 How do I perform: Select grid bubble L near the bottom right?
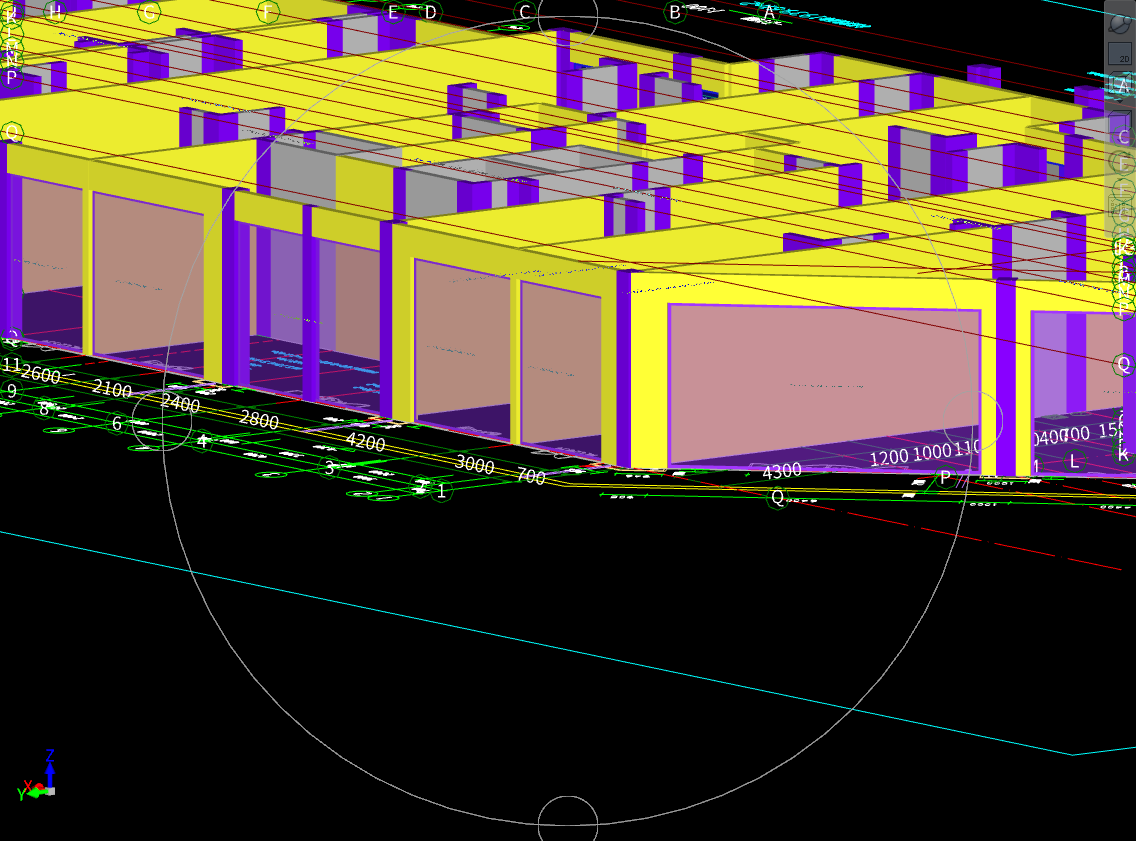point(1074,461)
